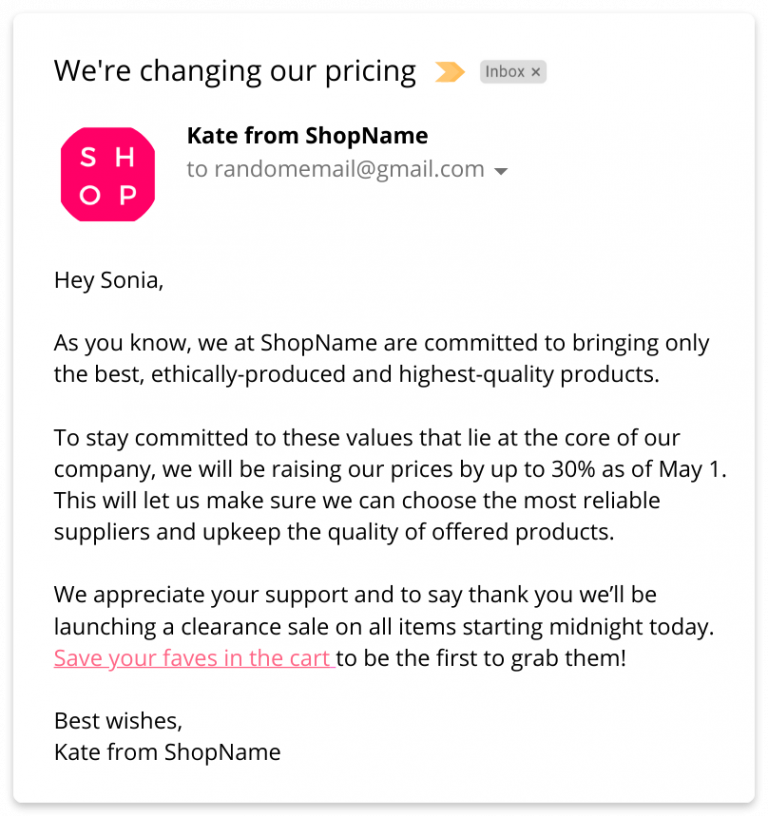Click the "Hey Sonia," greeting line

pos(108,280)
